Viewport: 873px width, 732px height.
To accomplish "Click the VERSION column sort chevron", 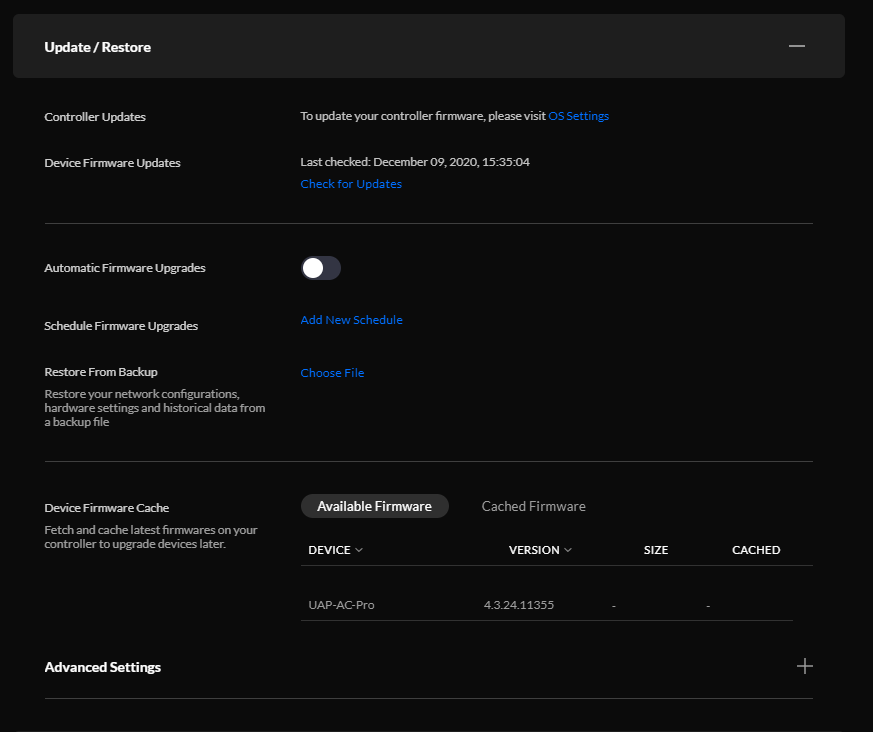I will pyautogui.click(x=568, y=550).
